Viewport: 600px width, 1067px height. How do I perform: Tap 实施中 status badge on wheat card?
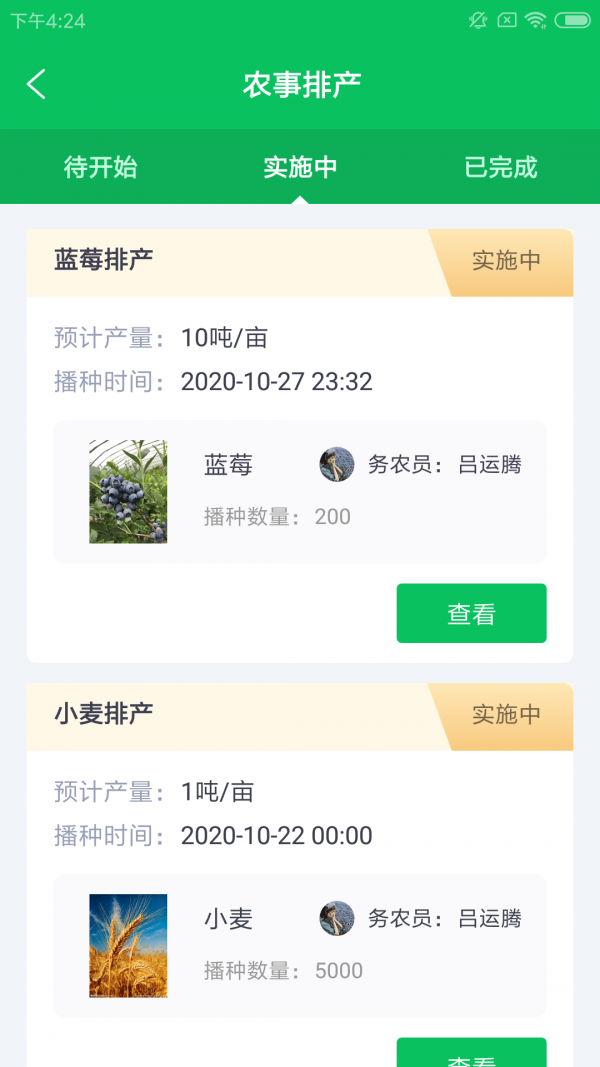[x=506, y=715]
